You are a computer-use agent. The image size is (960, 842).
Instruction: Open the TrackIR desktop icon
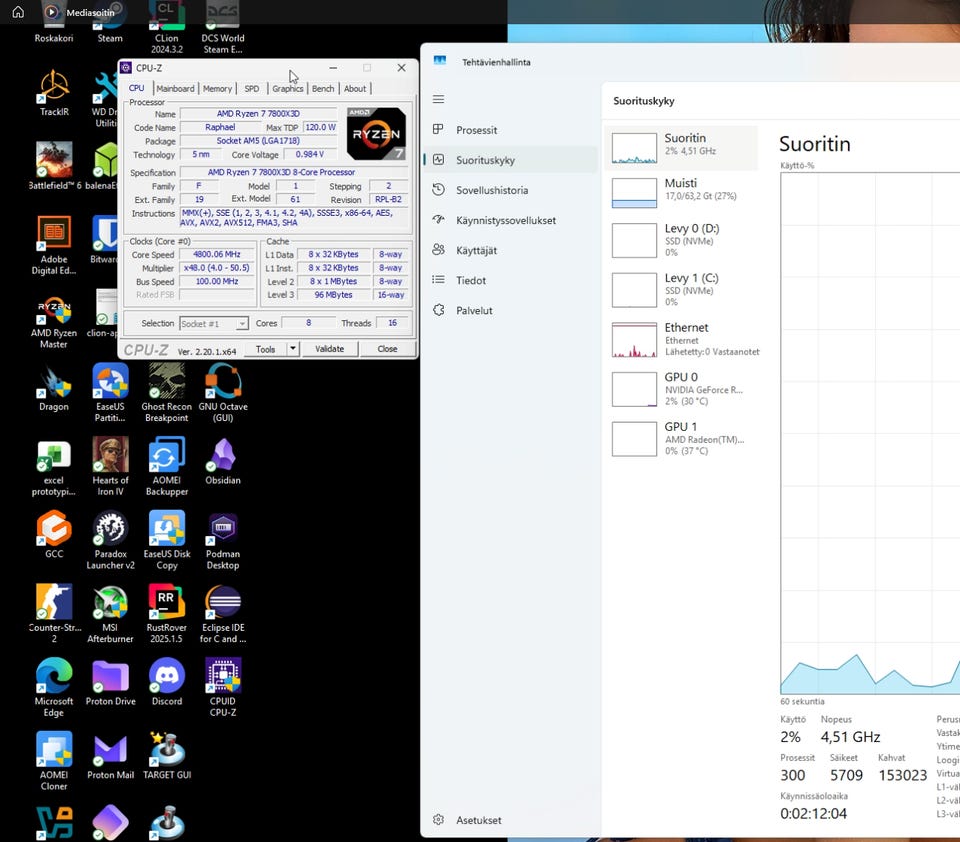click(x=54, y=92)
